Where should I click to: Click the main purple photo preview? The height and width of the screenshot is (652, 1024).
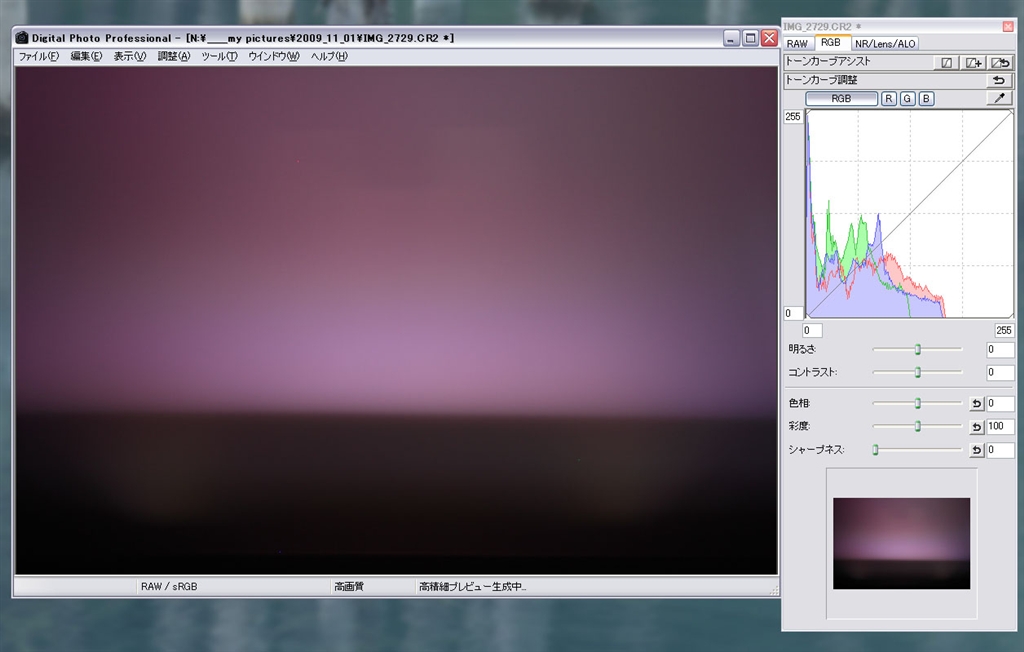tap(396, 321)
